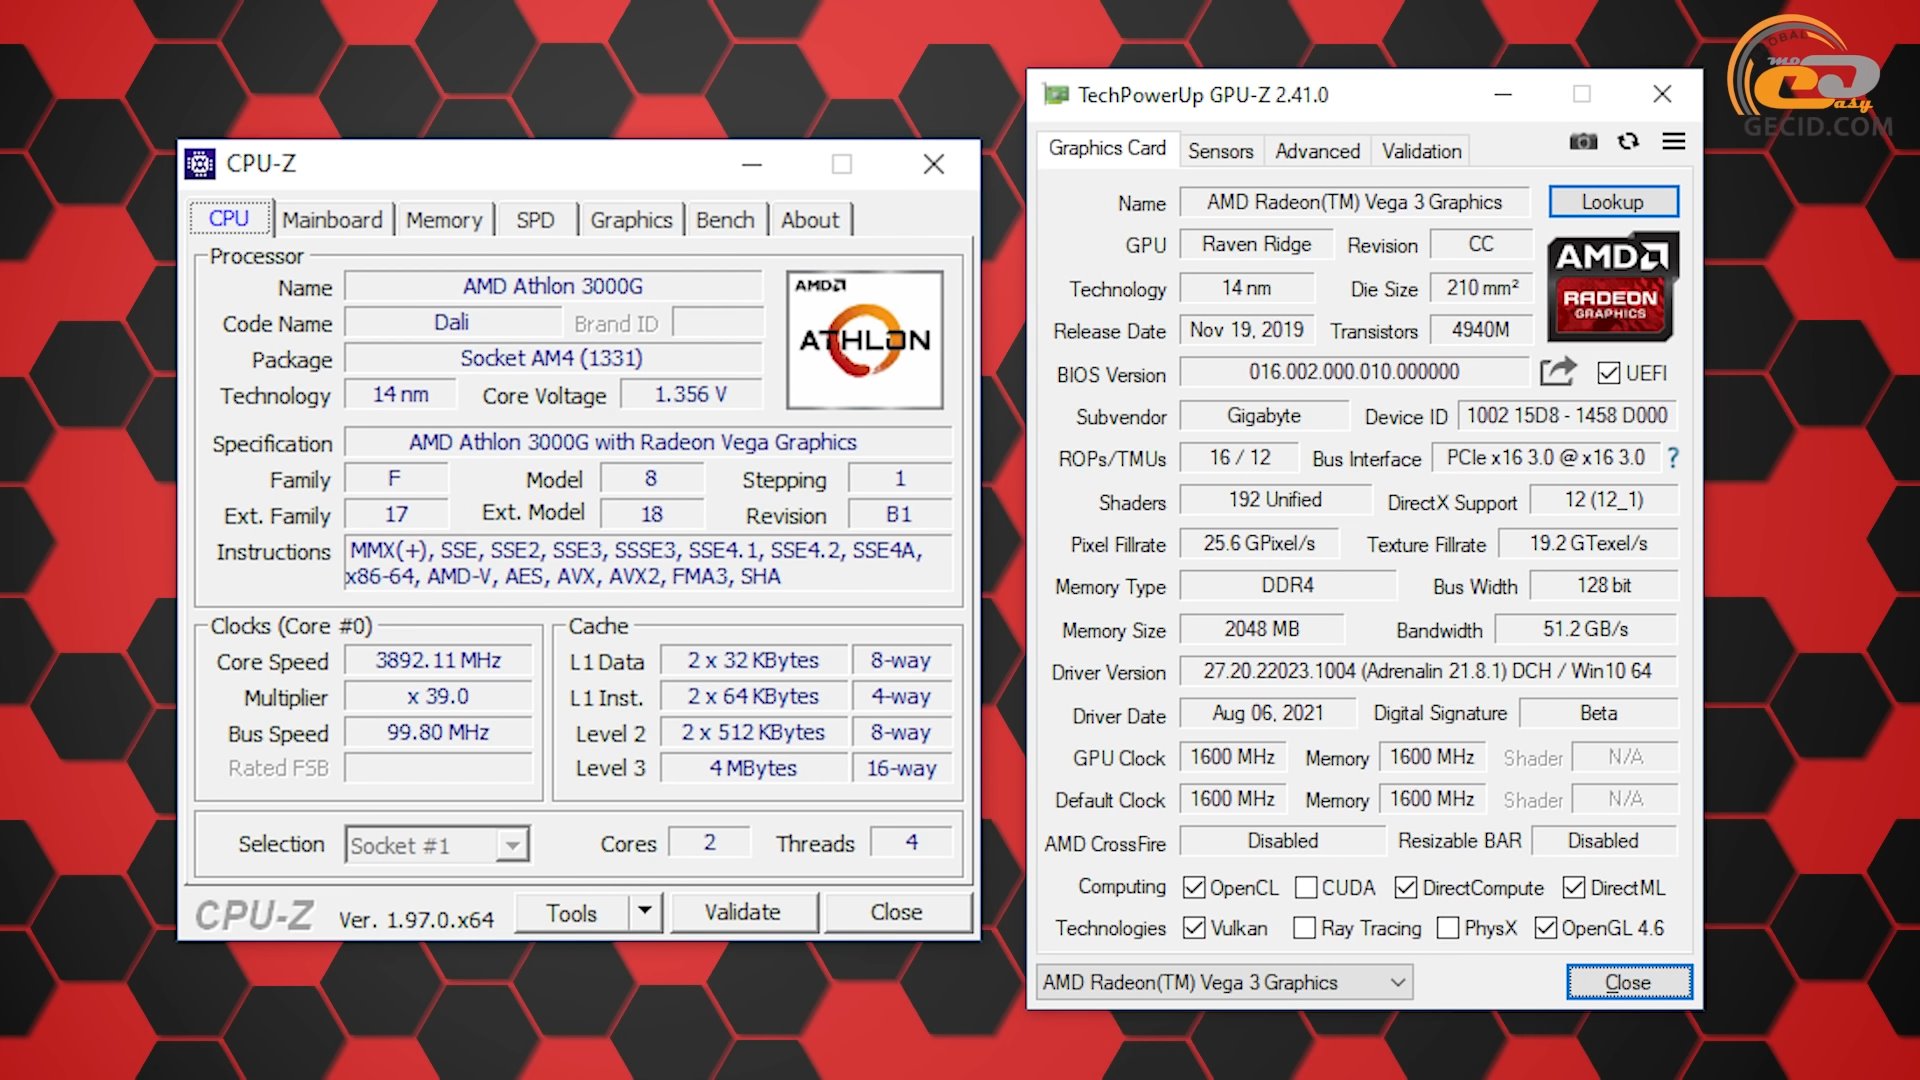The image size is (1920, 1080).
Task: Click the Digital Signature value Beta
Action: (1598, 713)
